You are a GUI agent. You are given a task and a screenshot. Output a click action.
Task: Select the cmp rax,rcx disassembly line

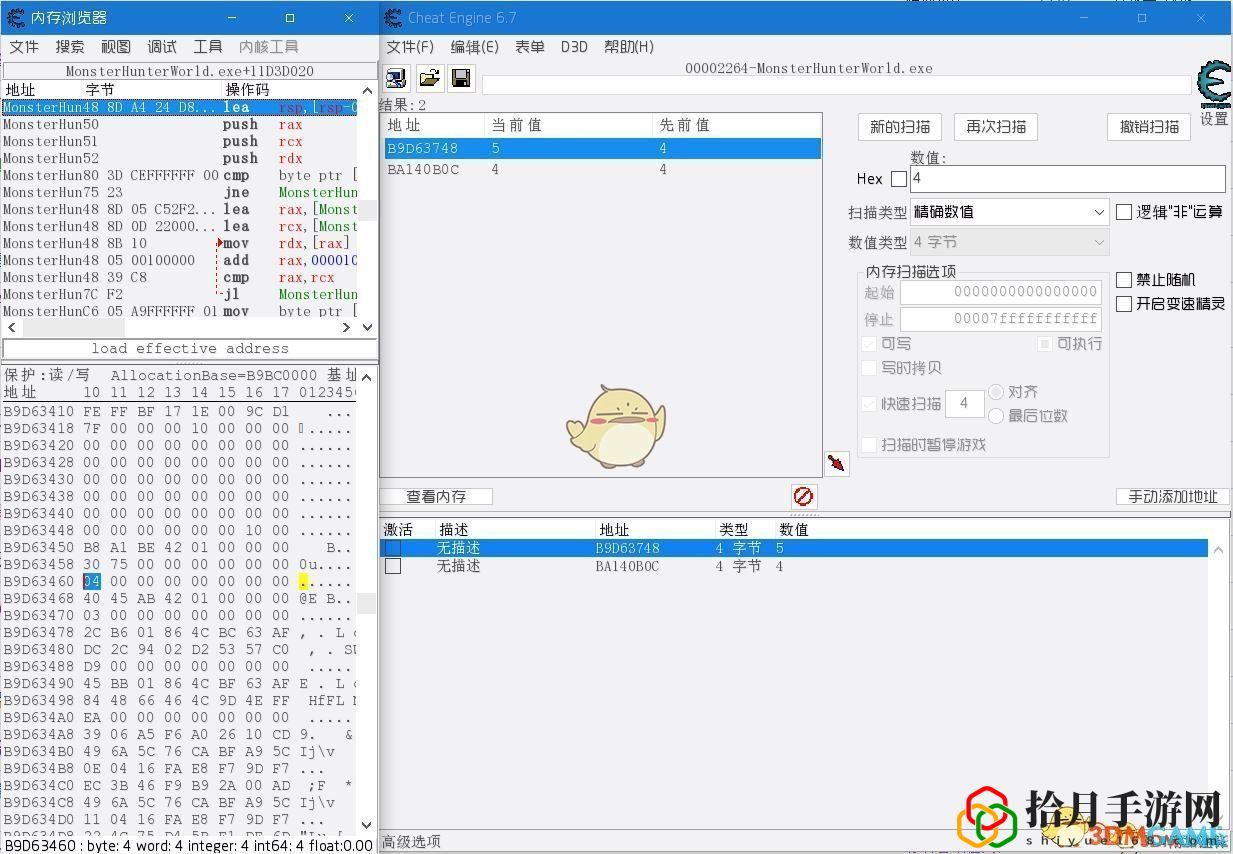tap(180, 277)
